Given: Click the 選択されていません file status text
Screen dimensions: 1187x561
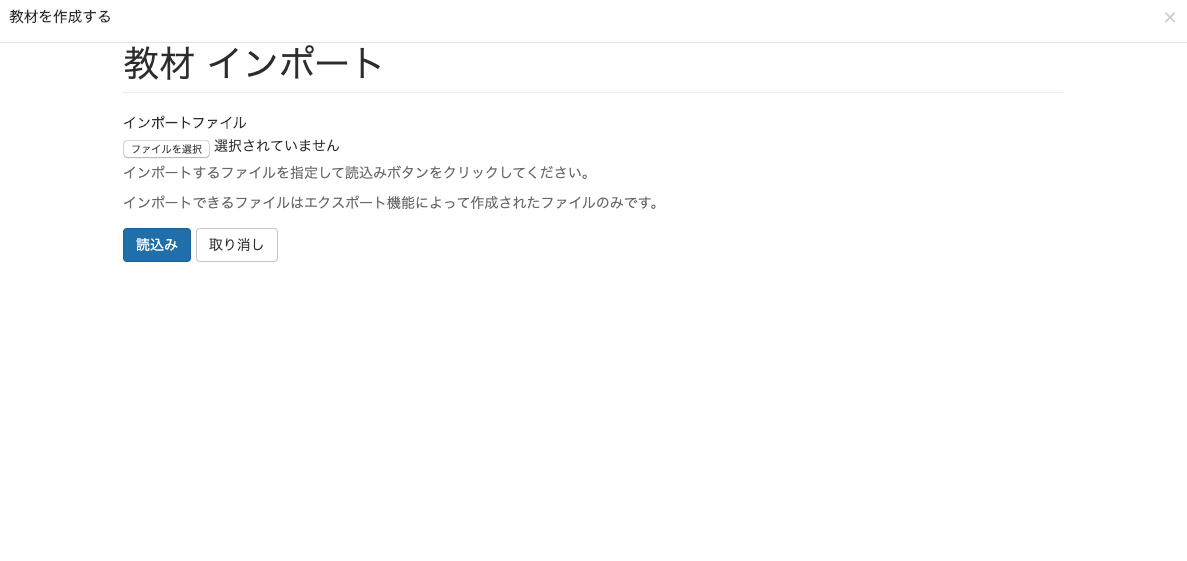Looking at the screenshot, I should pos(277,146).
